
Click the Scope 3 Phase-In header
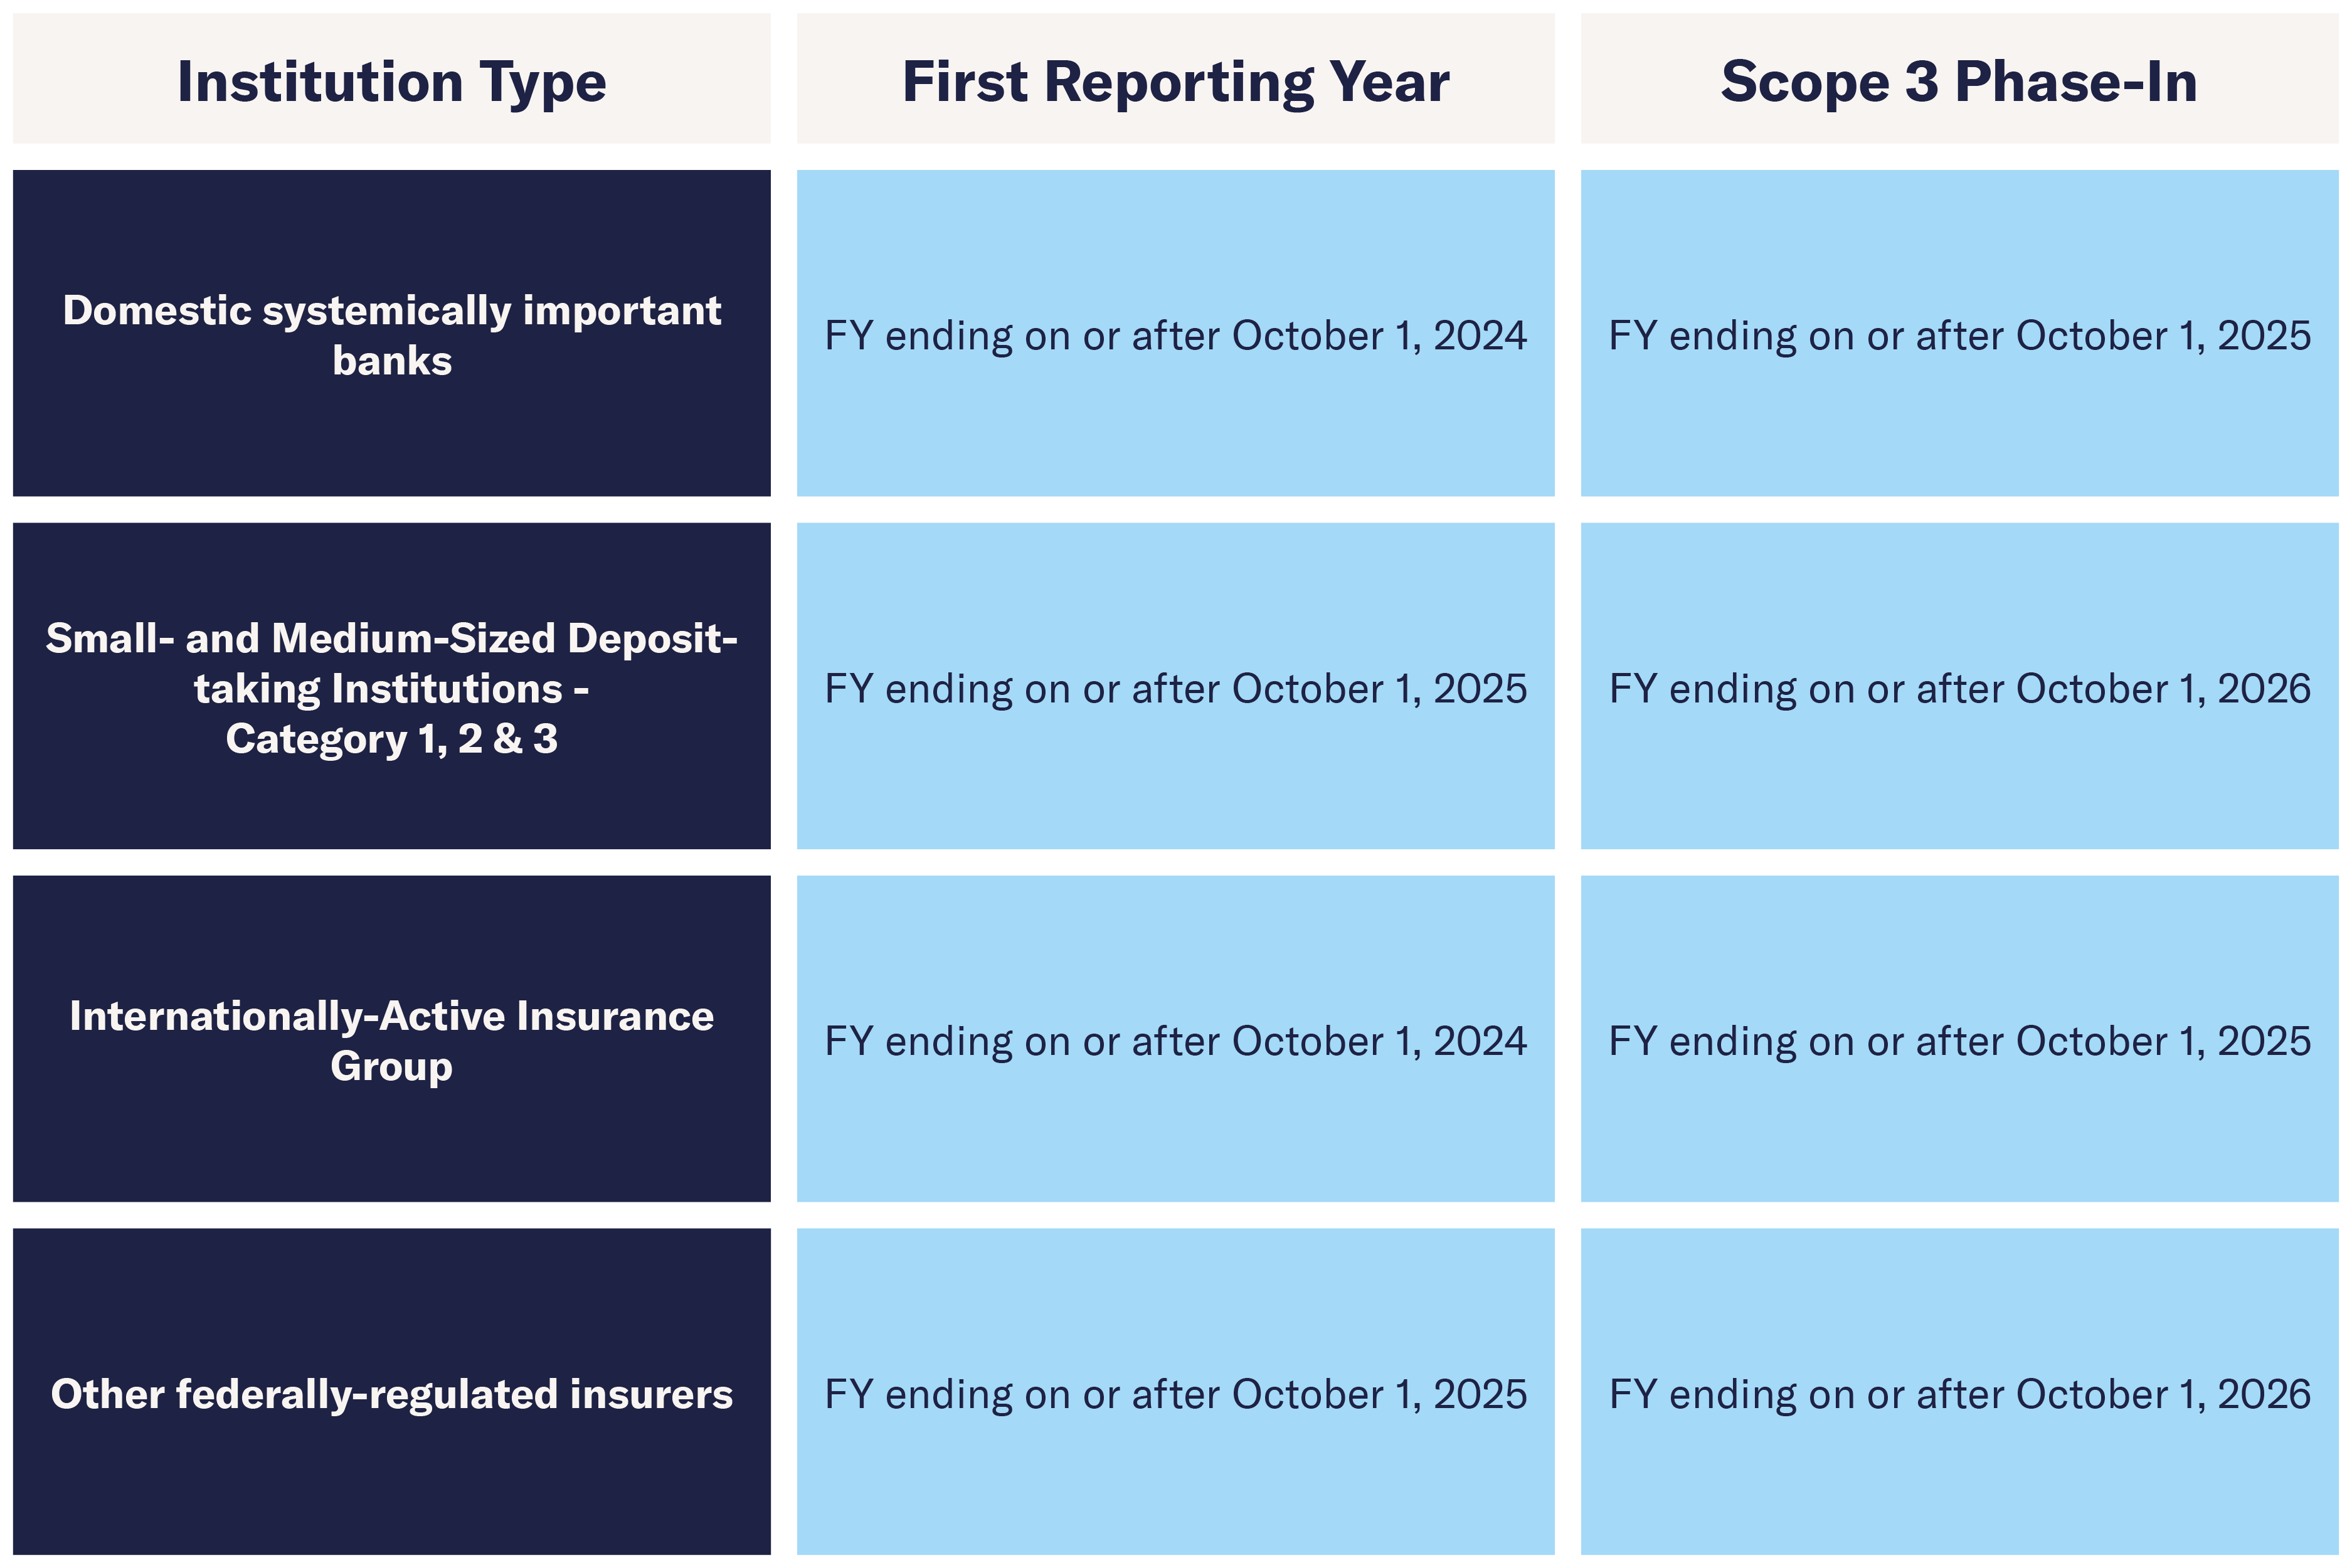[x=1960, y=78]
